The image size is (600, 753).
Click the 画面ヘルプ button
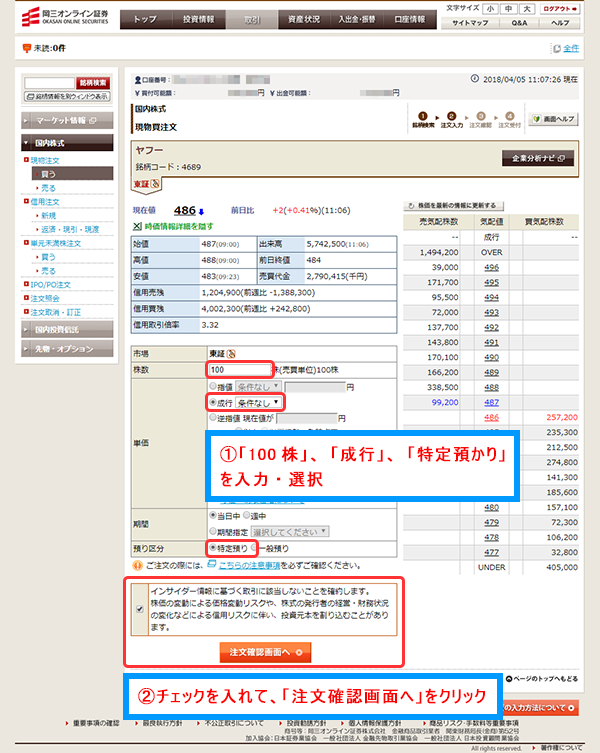click(x=553, y=119)
